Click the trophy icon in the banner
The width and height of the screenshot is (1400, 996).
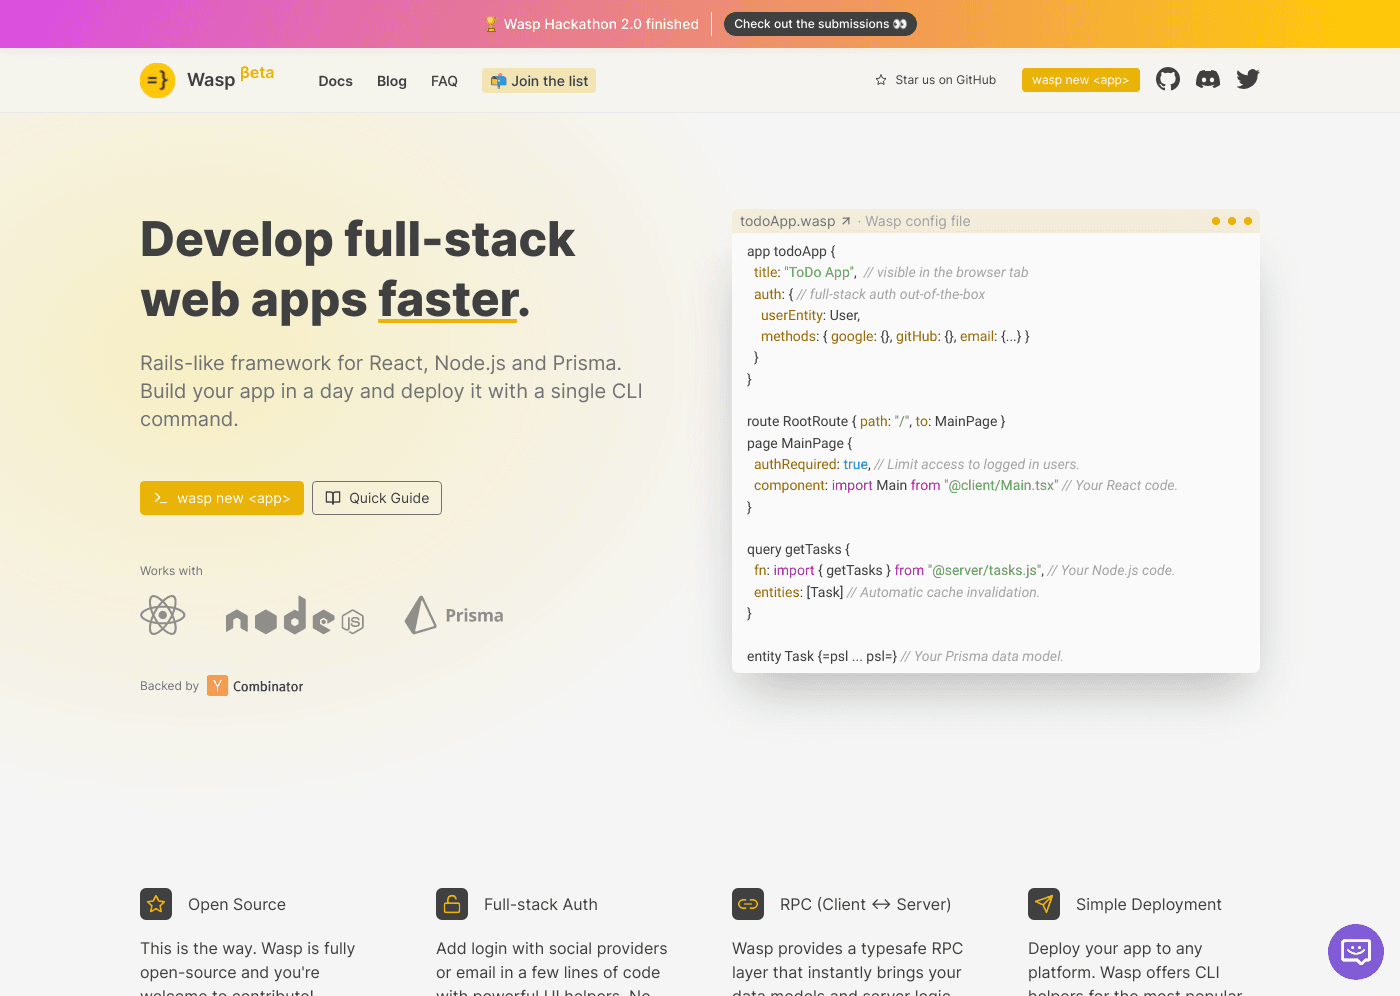491,24
